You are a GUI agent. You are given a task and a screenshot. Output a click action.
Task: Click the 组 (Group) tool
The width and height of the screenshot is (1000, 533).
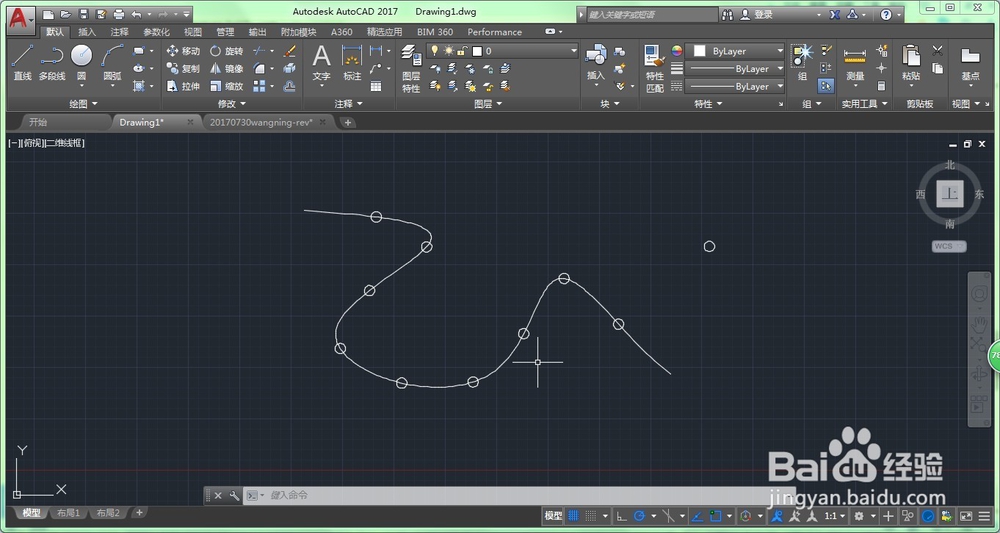802,62
